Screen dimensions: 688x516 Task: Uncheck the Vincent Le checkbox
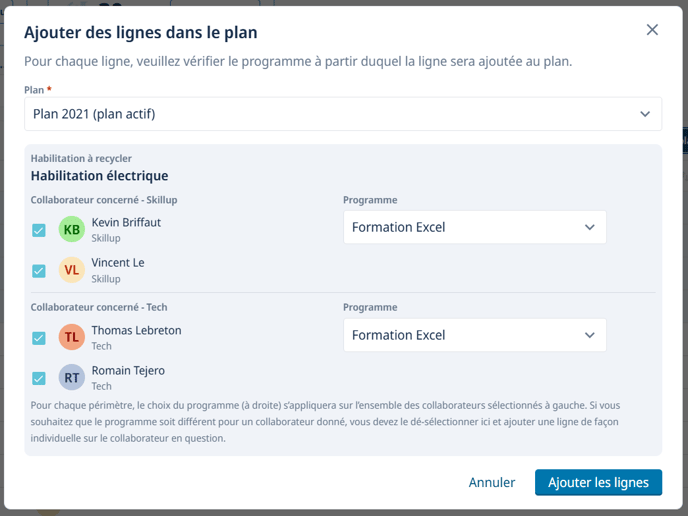tap(39, 271)
